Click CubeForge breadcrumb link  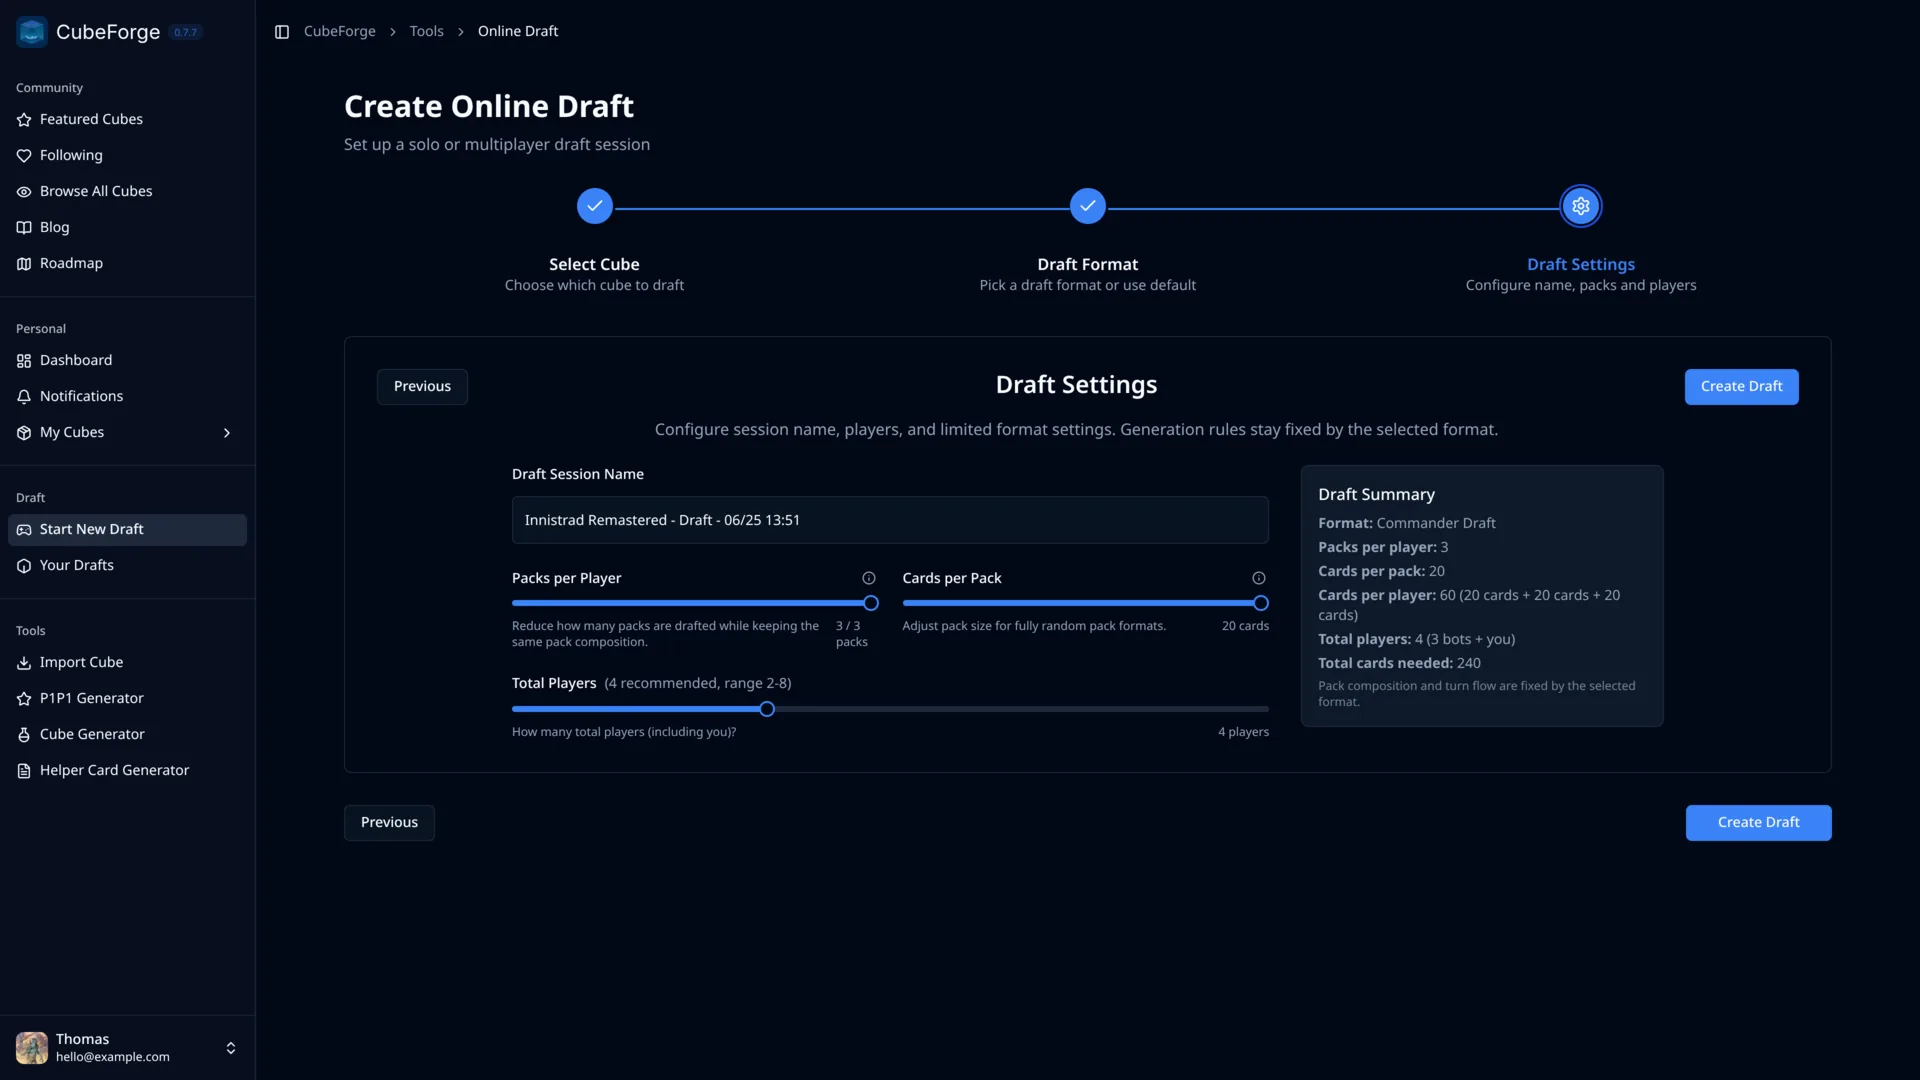pos(339,32)
